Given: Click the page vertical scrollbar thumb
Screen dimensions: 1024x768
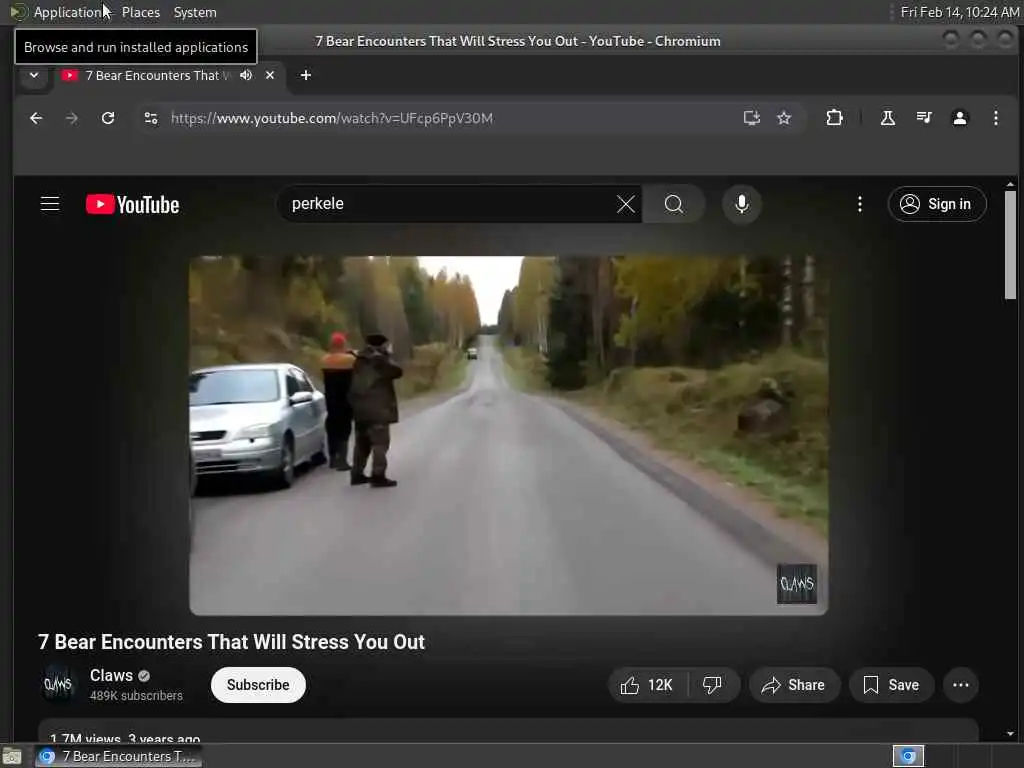Looking at the screenshot, I should coord(1010,245).
